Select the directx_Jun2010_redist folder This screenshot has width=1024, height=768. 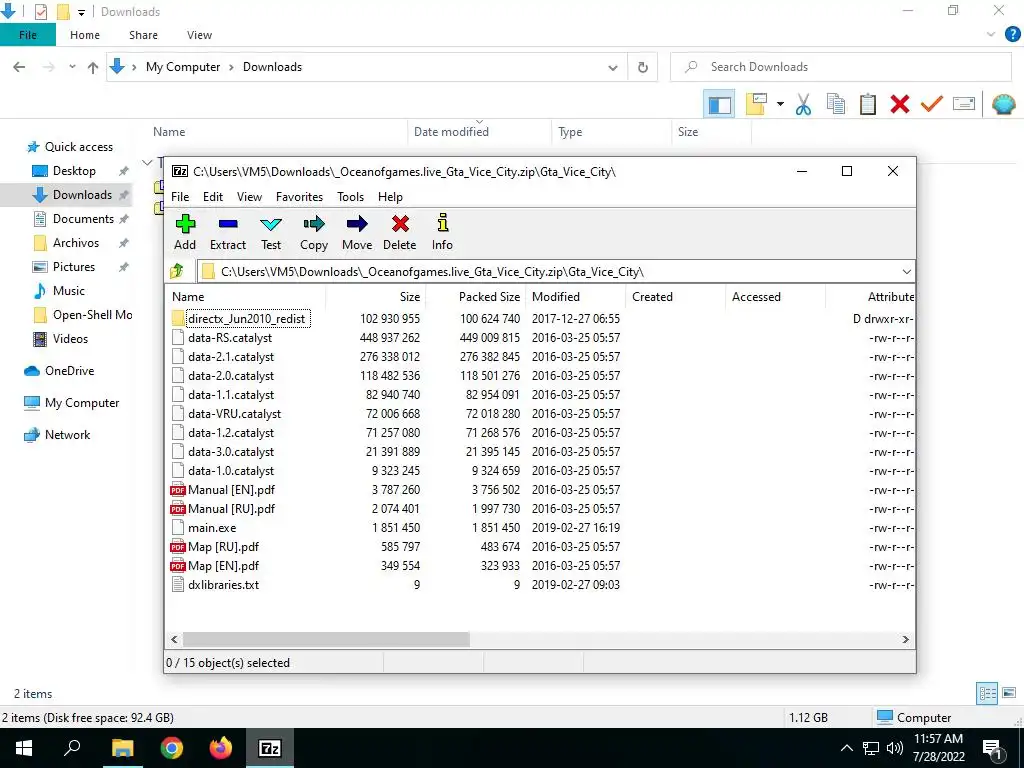tap(246, 319)
